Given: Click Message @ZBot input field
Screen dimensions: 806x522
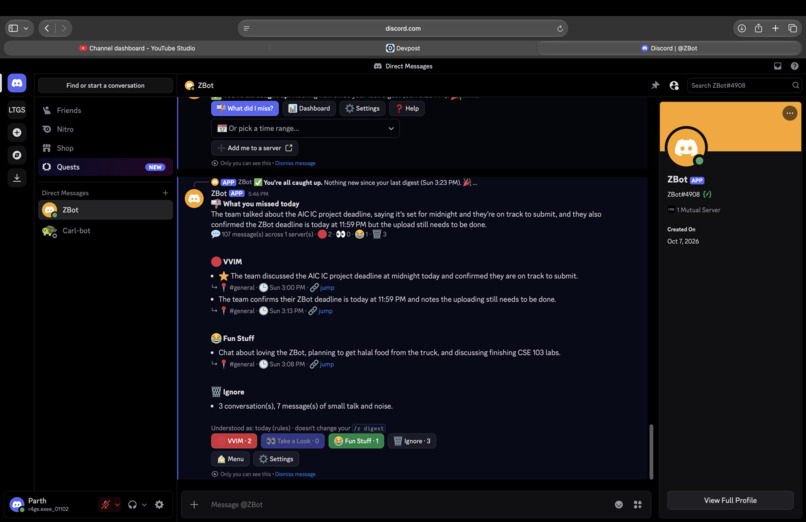Looking at the screenshot, I should (406, 505).
